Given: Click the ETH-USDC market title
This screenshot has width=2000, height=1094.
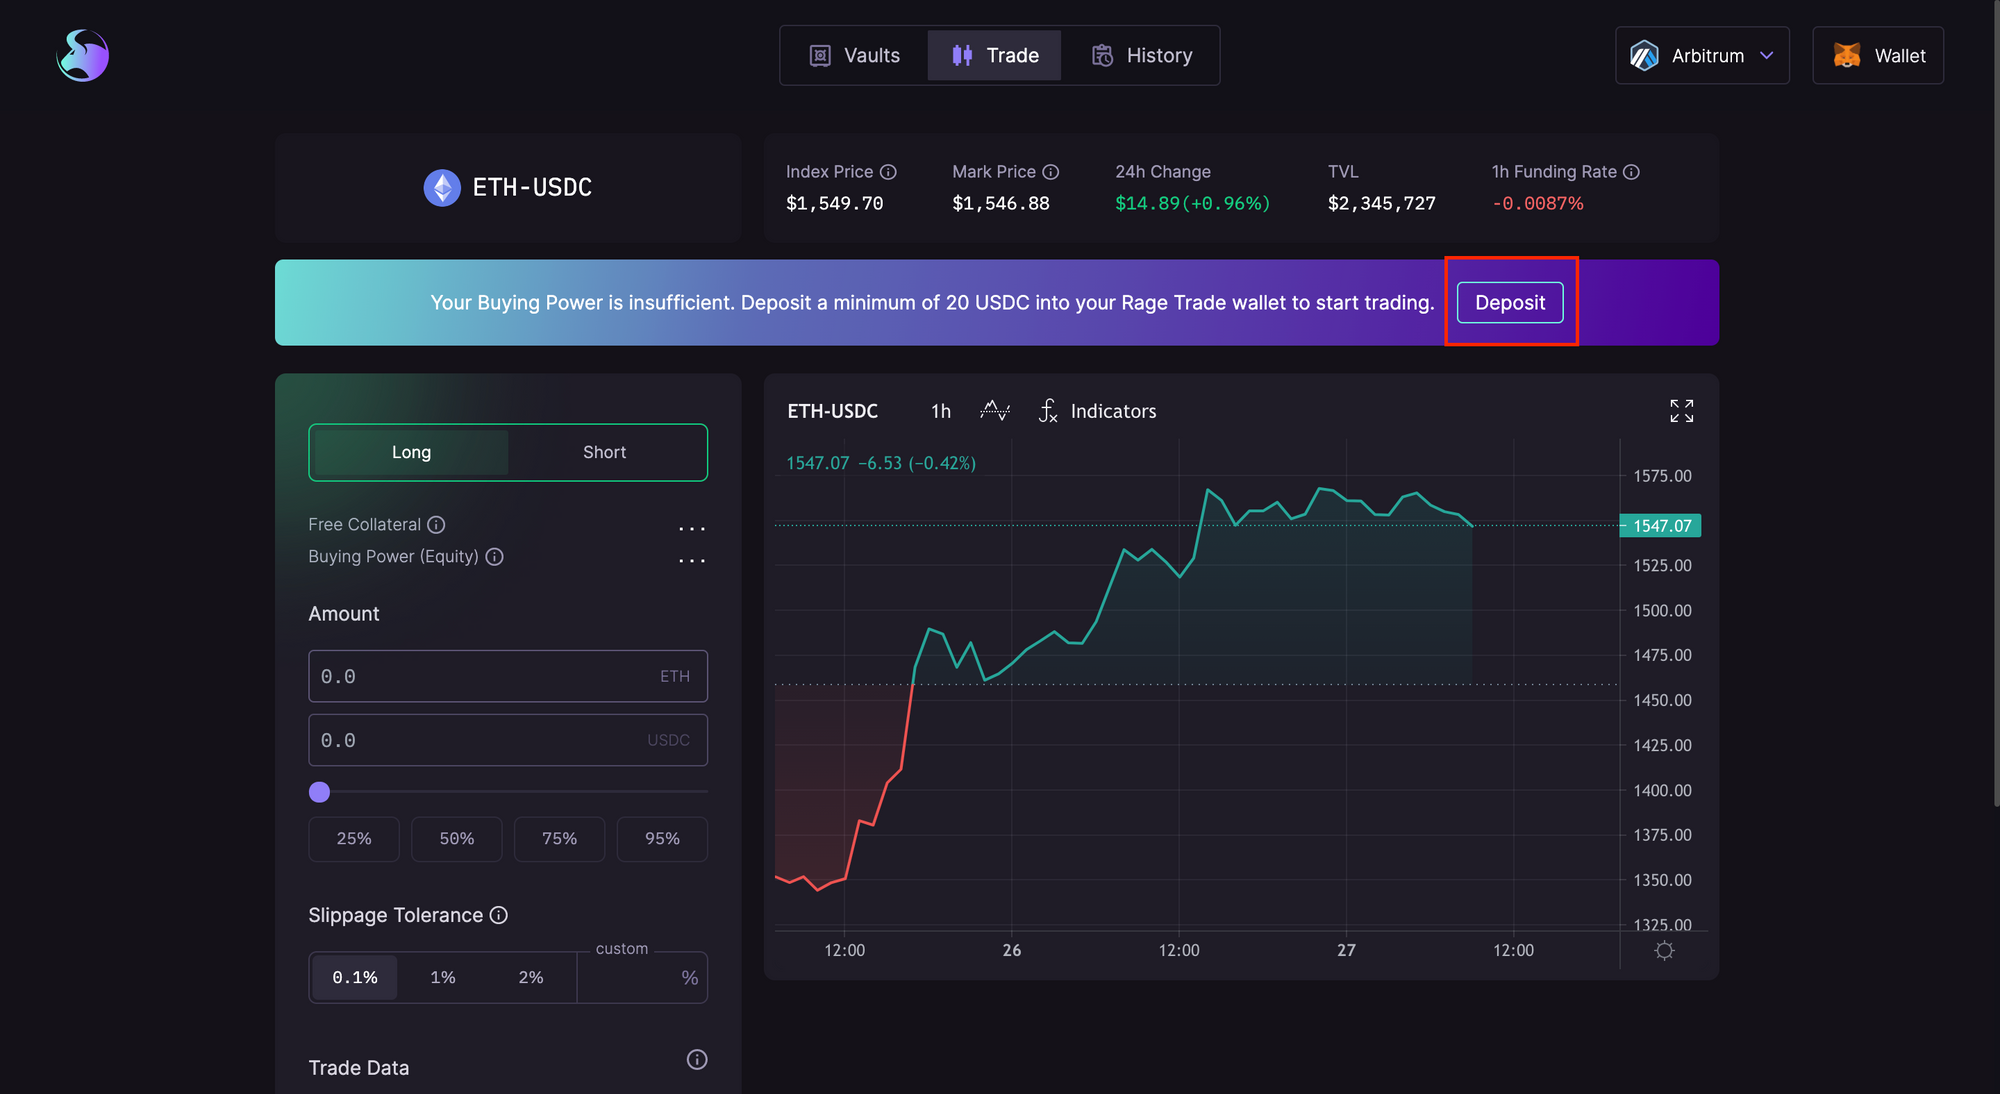Looking at the screenshot, I should pos(532,187).
